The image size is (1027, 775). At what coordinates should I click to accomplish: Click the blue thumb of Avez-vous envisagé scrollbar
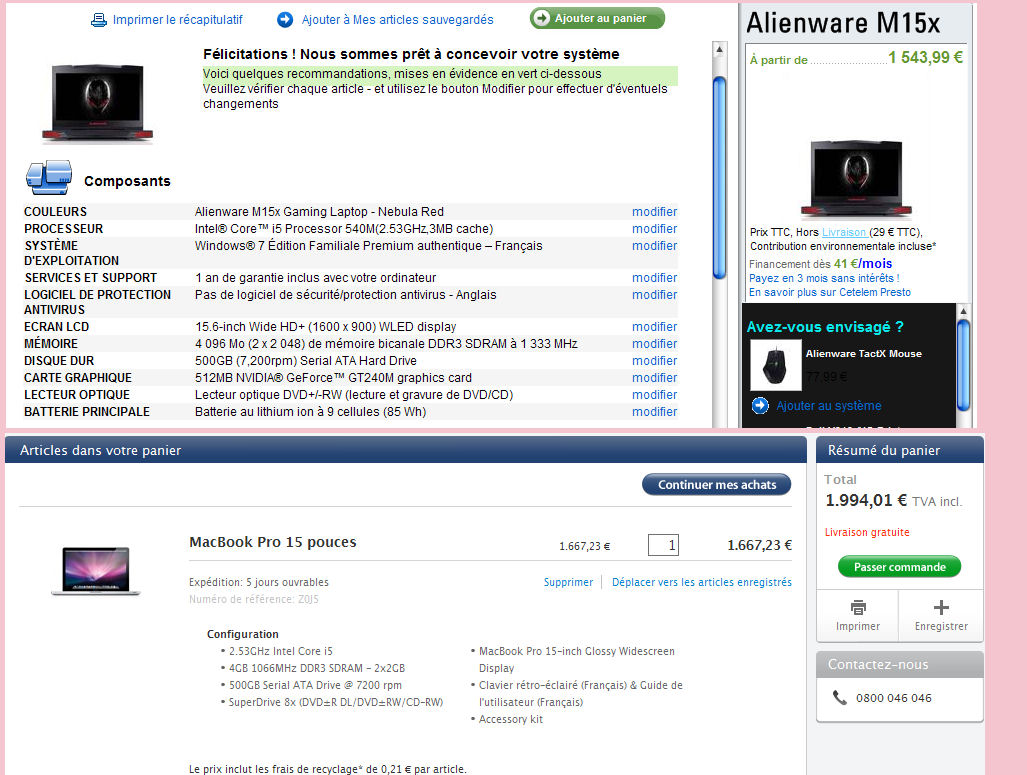(x=963, y=365)
